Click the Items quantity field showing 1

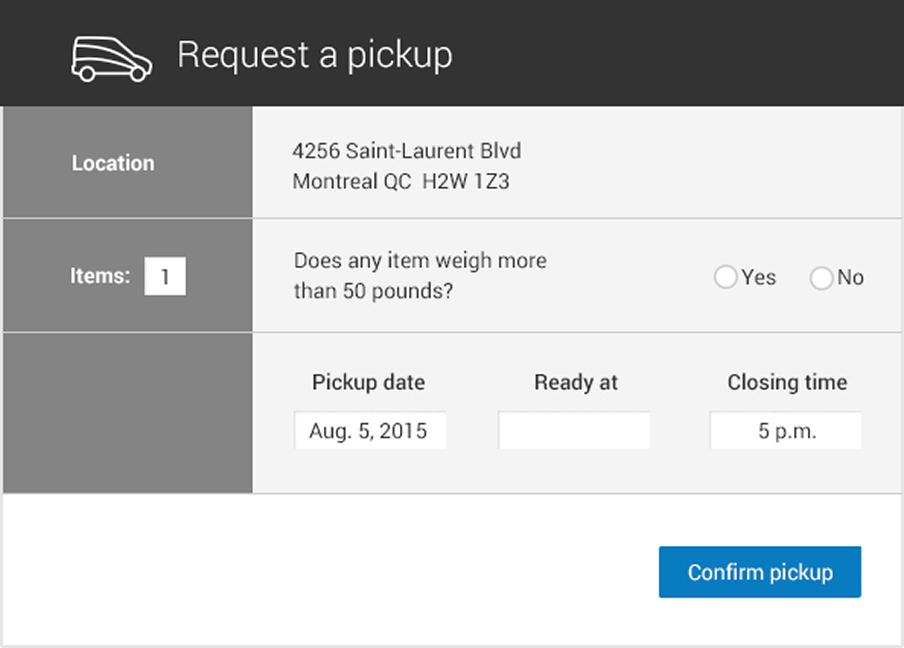coord(165,276)
